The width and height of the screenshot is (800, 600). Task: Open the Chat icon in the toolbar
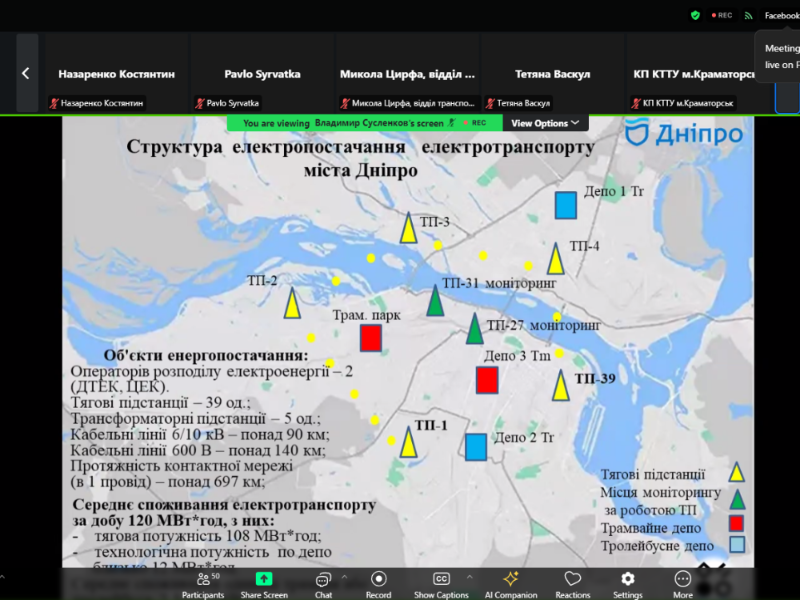click(x=323, y=578)
